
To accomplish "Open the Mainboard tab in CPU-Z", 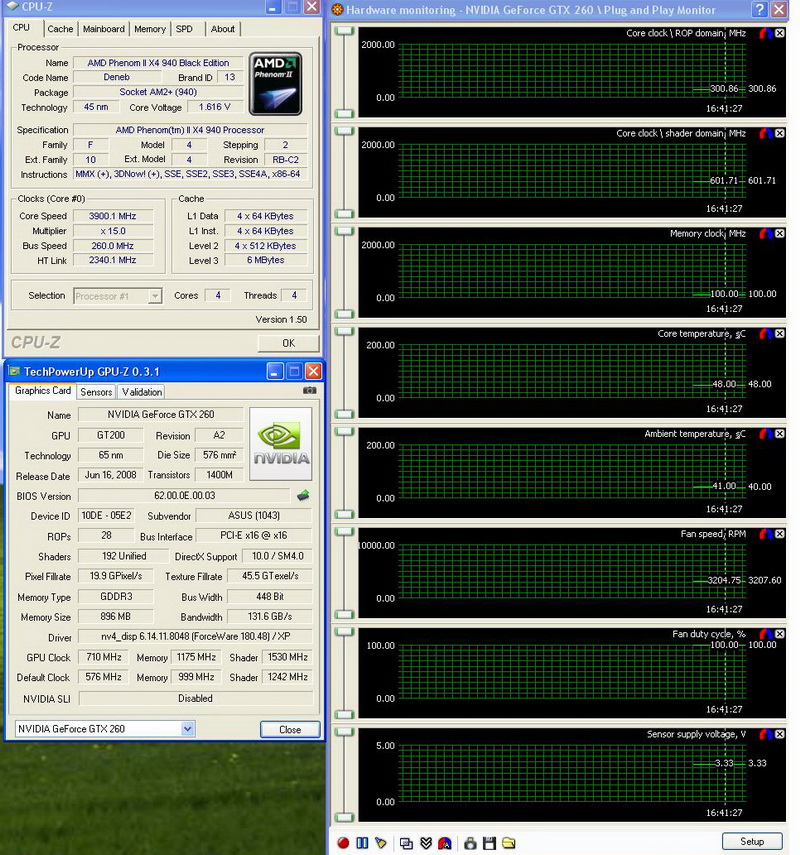I will [104, 29].
